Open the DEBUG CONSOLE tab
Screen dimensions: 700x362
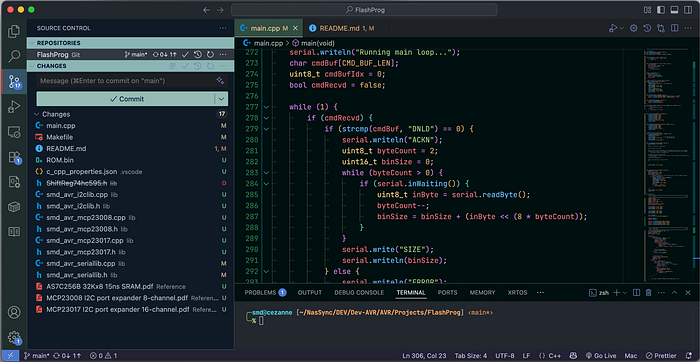click(359, 293)
